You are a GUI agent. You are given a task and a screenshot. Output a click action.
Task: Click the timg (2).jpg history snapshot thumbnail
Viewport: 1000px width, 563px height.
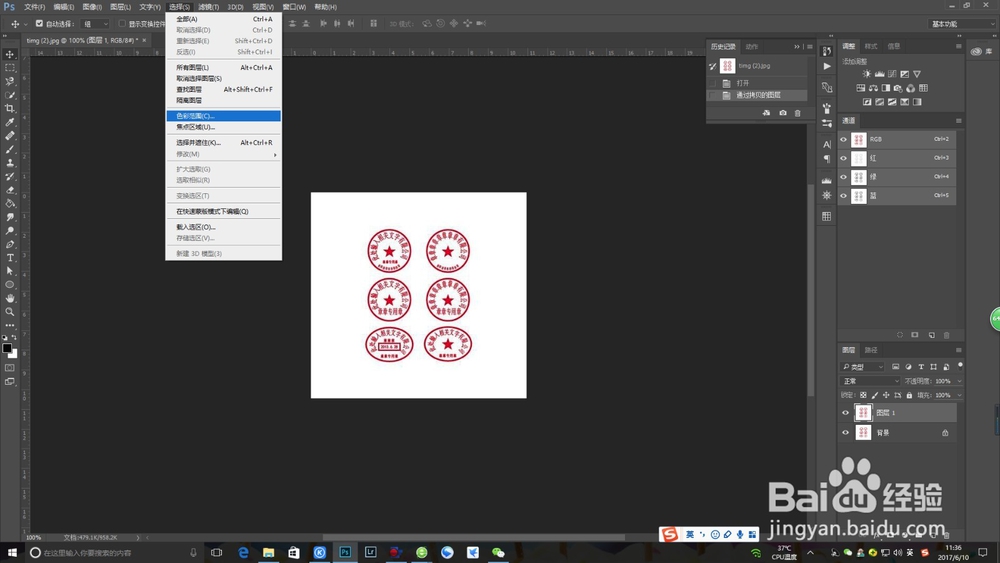click(727, 66)
